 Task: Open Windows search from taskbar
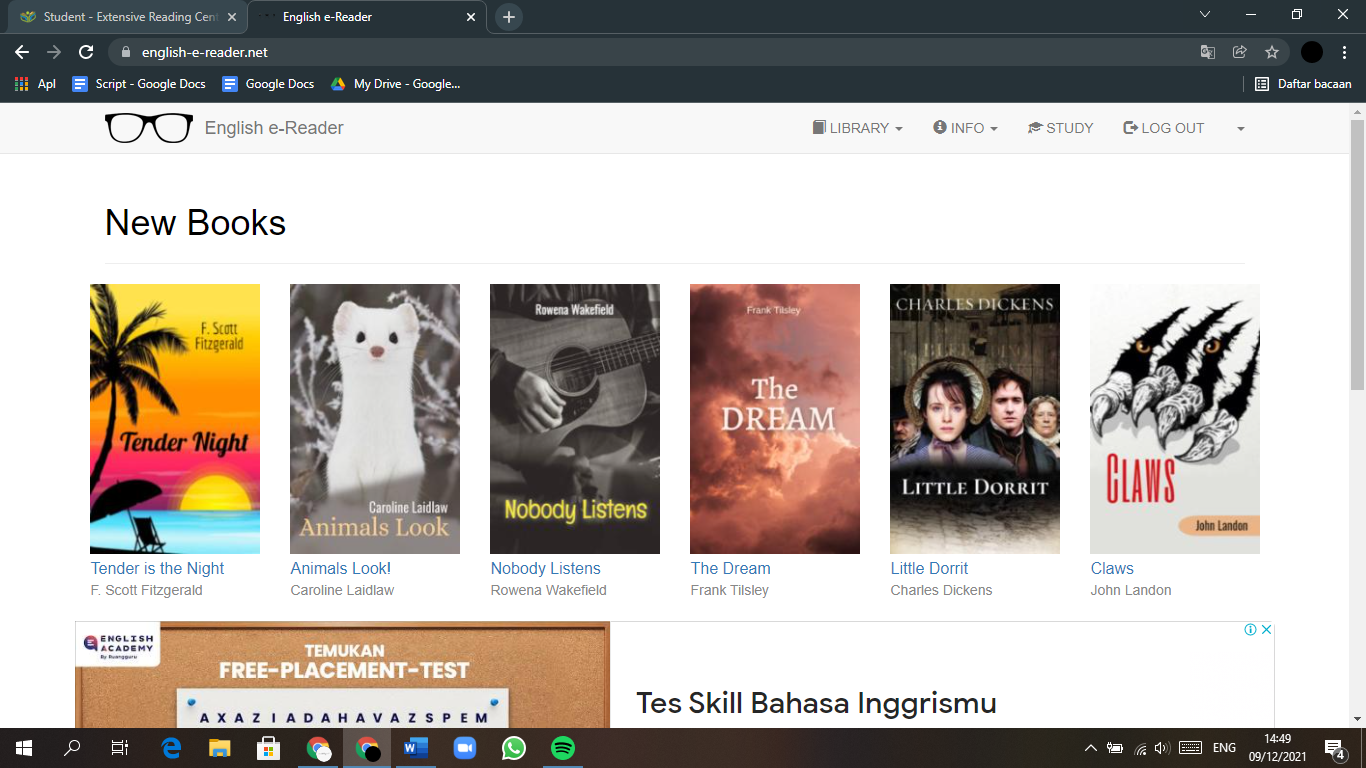pyautogui.click(x=72, y=748)
